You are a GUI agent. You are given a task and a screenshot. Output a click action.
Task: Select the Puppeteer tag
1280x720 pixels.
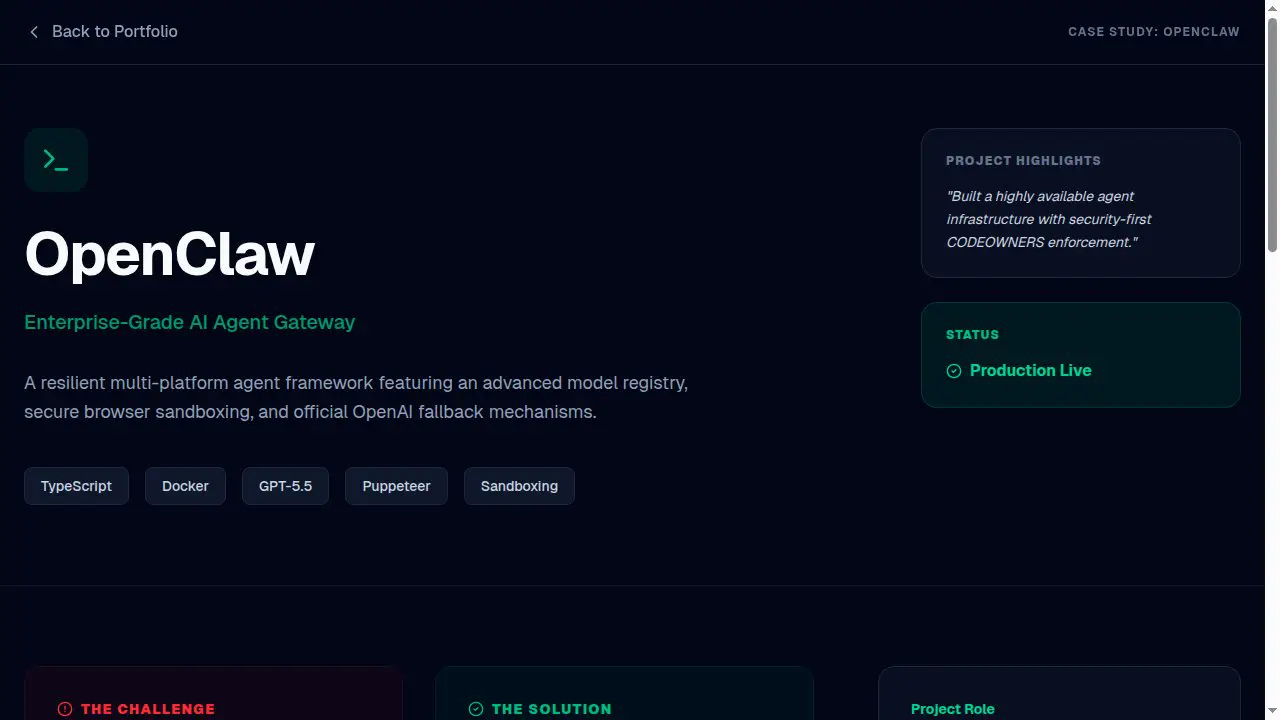tap(396, 486)
